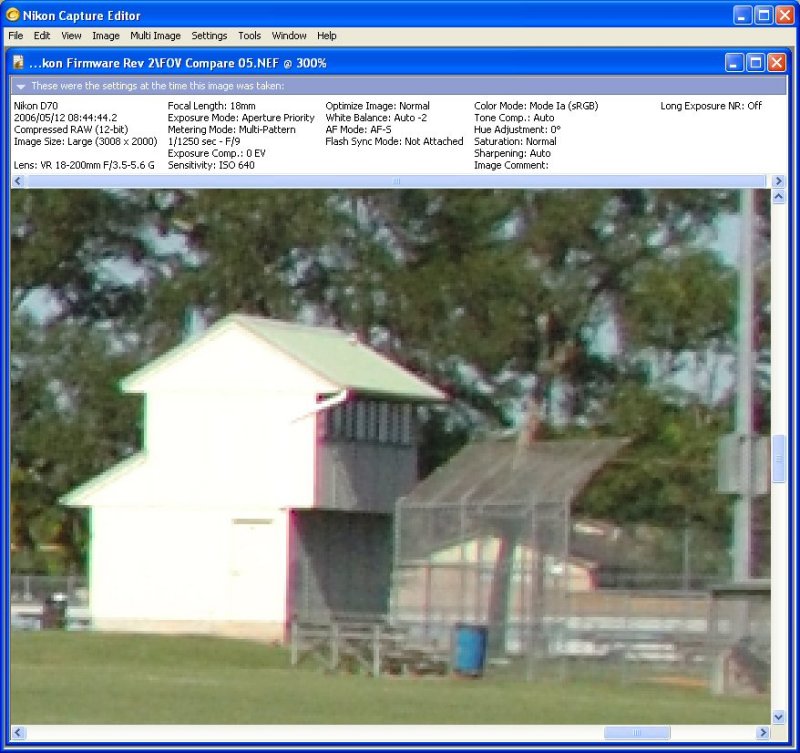This screenshot has height=753, width=800.
Task: Click 'Metering Mode: Multi-Pattern' text
Action: click(232, 130)
